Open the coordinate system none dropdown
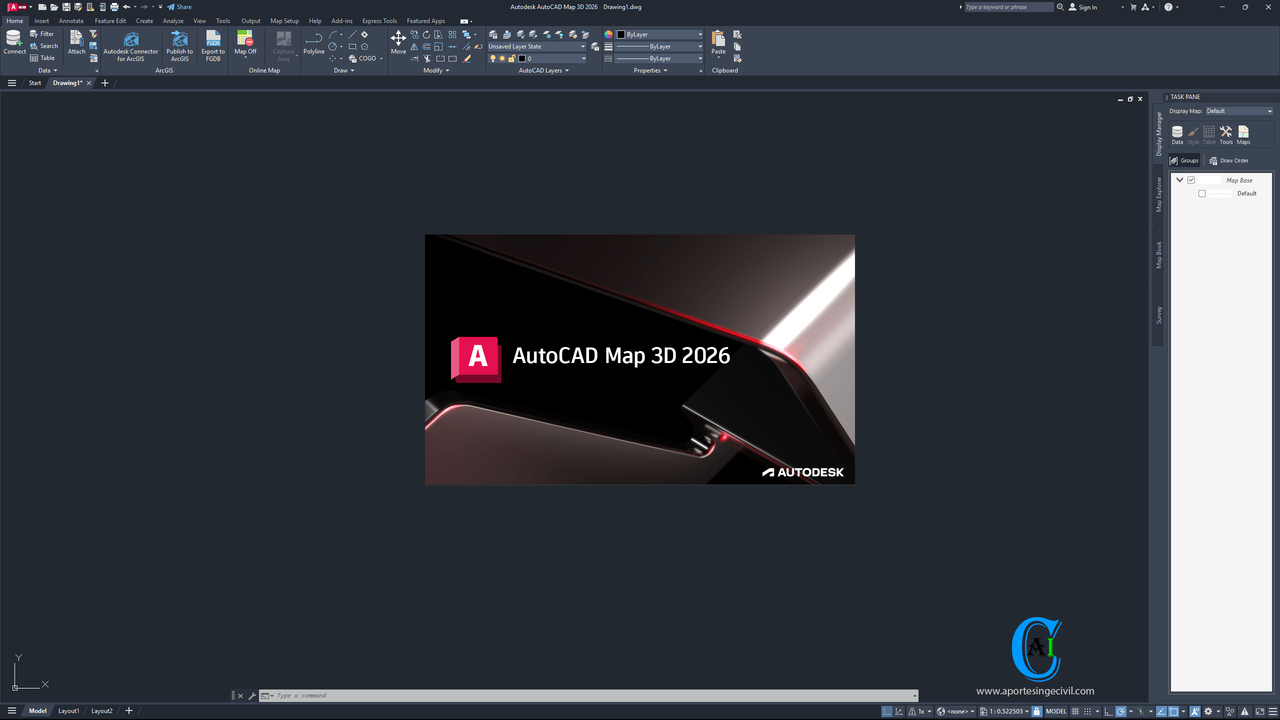Viewport: 1280px width, 720px height. (x=955, y=711)
